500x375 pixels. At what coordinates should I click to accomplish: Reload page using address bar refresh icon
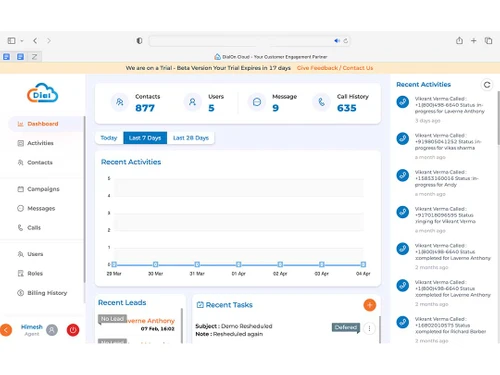[x=346, y=41]
